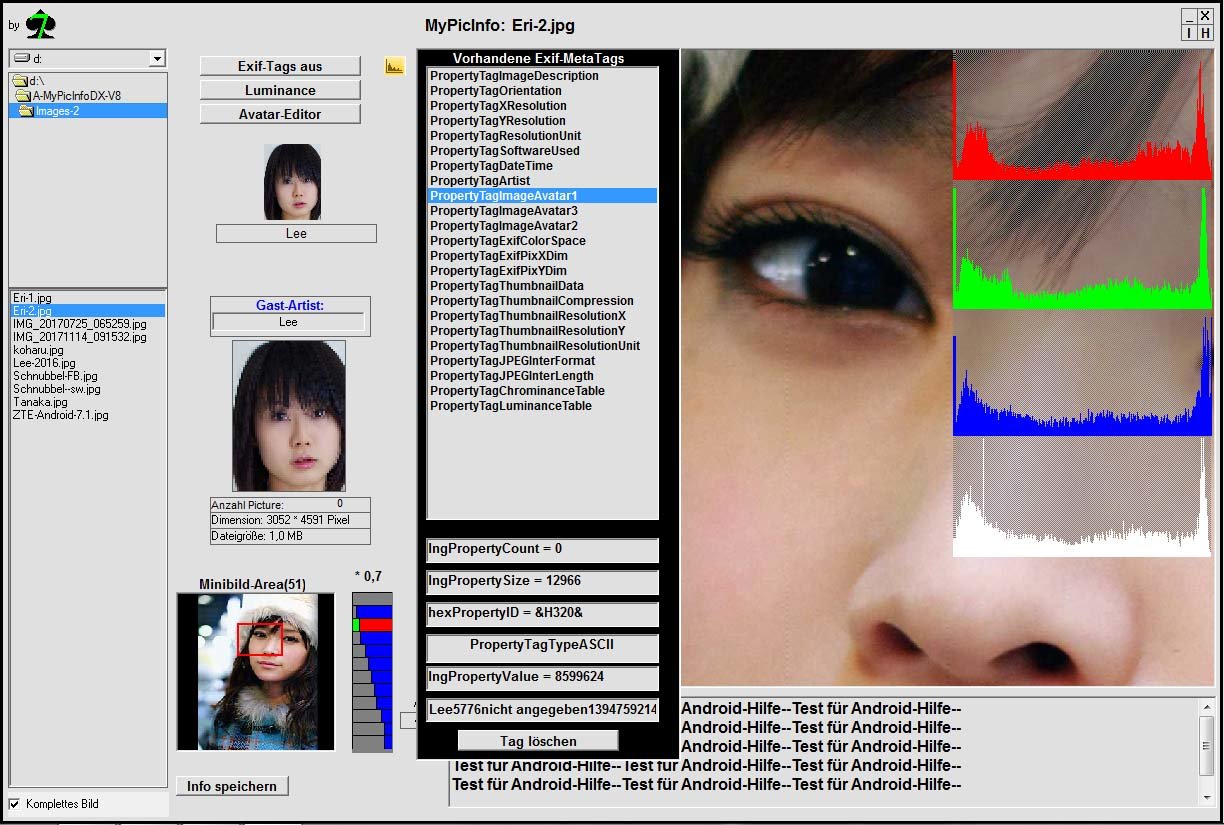
Task: Select file Tanaka.jpg
Action: 40,402
